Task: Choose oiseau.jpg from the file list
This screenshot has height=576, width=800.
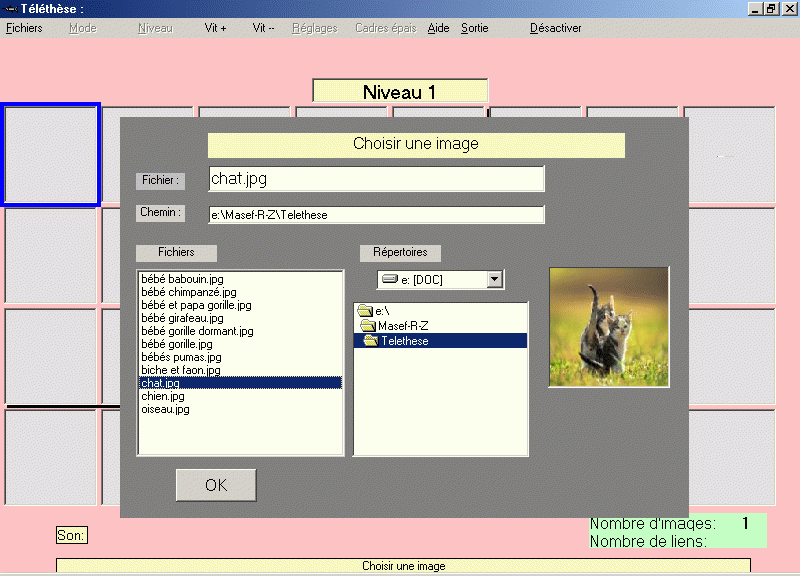Action: pyautogui.click(x=166, y=409)
